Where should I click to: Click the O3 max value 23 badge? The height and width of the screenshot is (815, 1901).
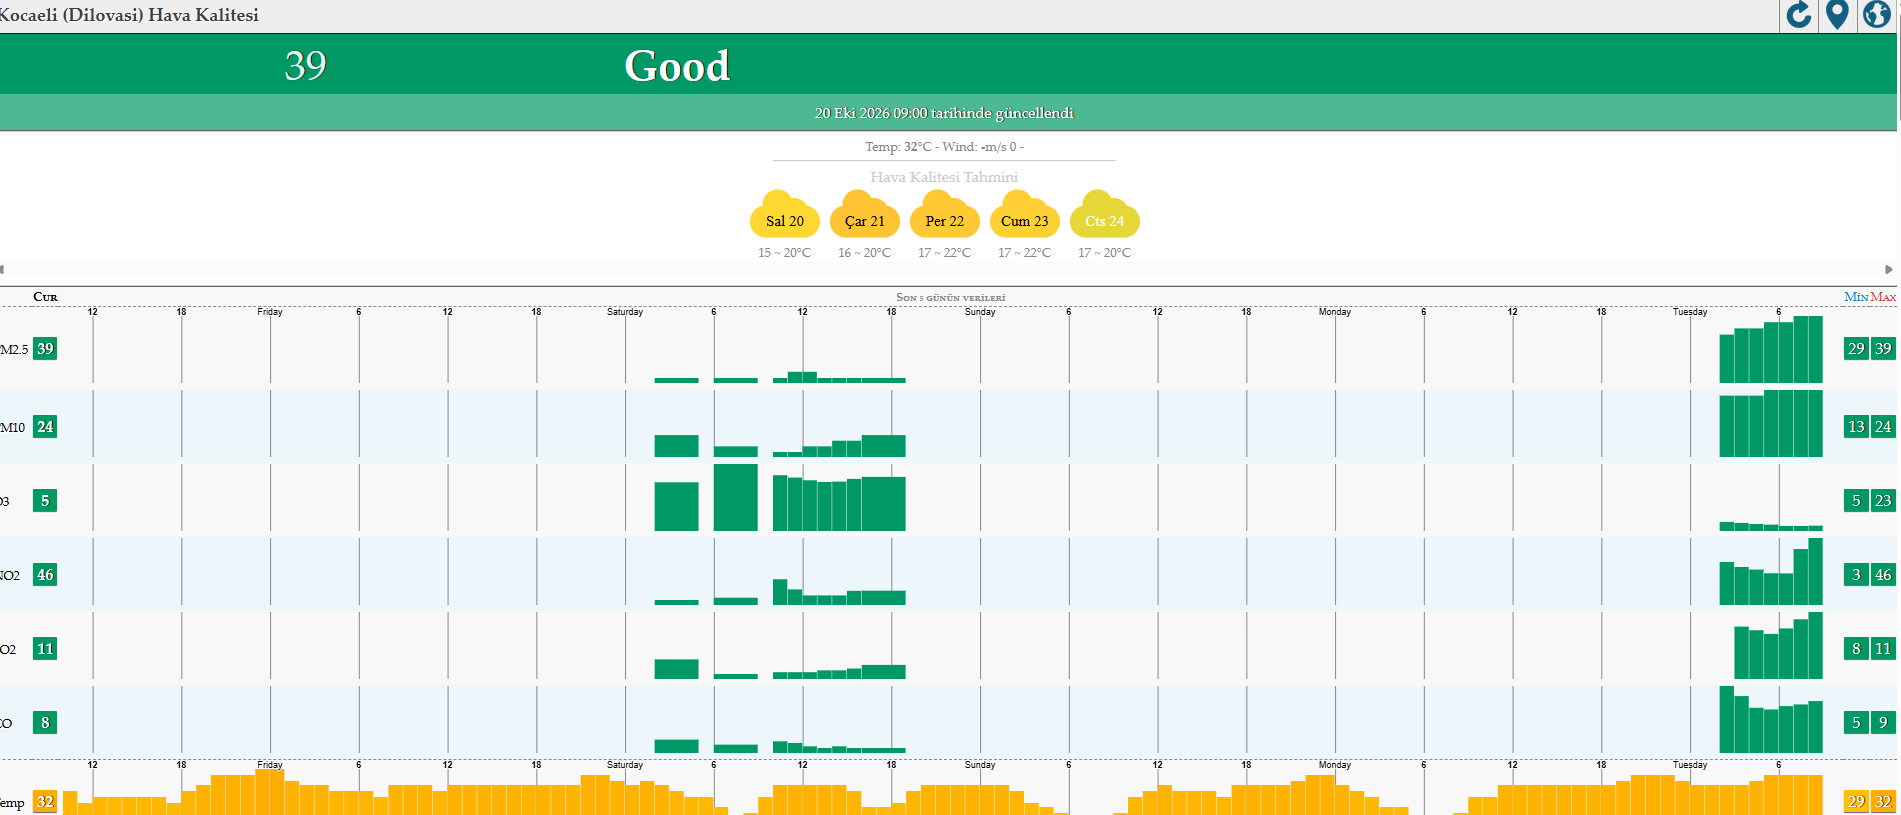point(1883,501)
